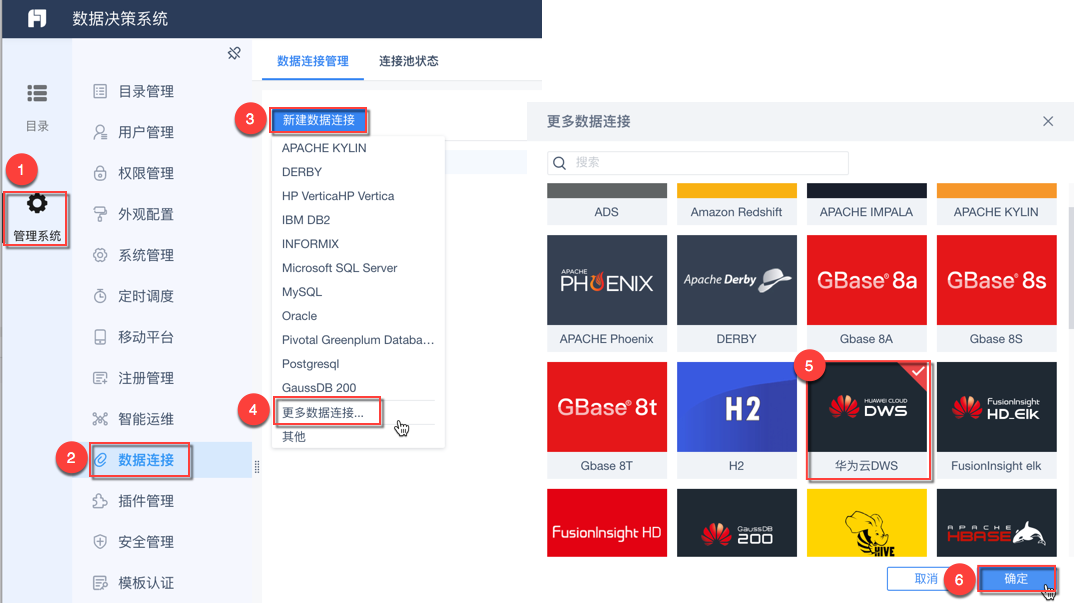
Task: Open 注册管理 in sidebar
Action: click(x=146, y=378)
